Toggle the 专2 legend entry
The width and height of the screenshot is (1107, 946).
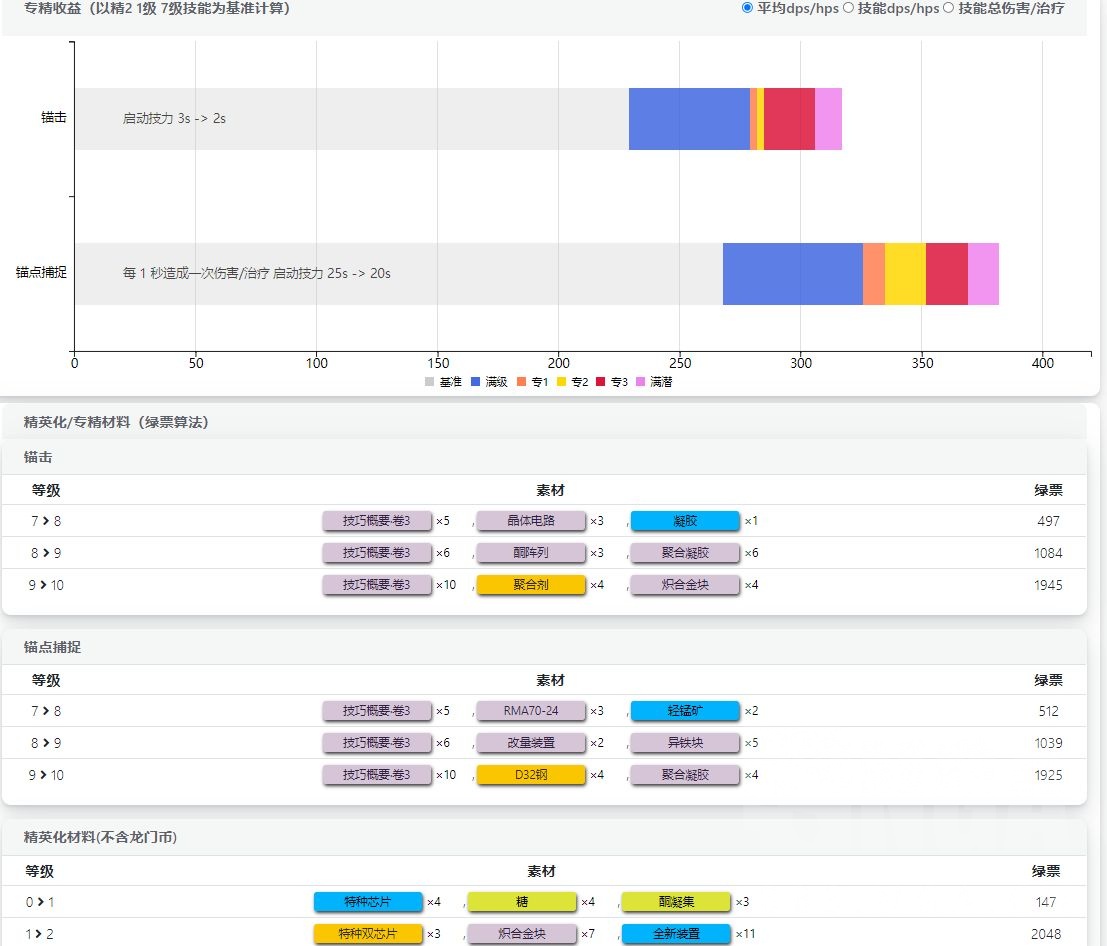pos(573,381)
